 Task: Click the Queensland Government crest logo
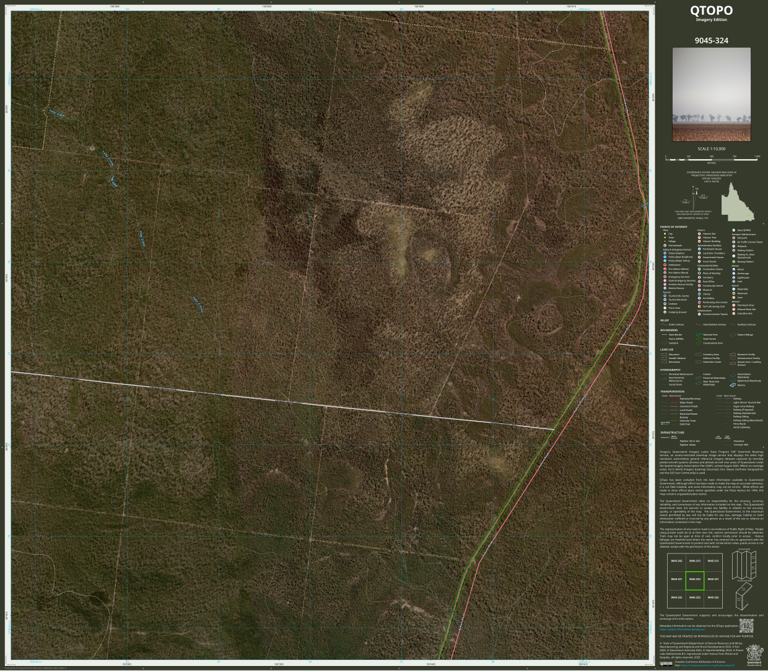pyautogui.click(x=754, y=654)
